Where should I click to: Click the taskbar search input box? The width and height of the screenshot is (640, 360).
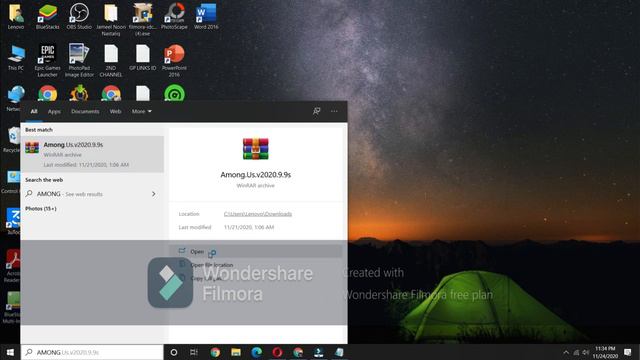pyautogui.click(x=92, y=352)
